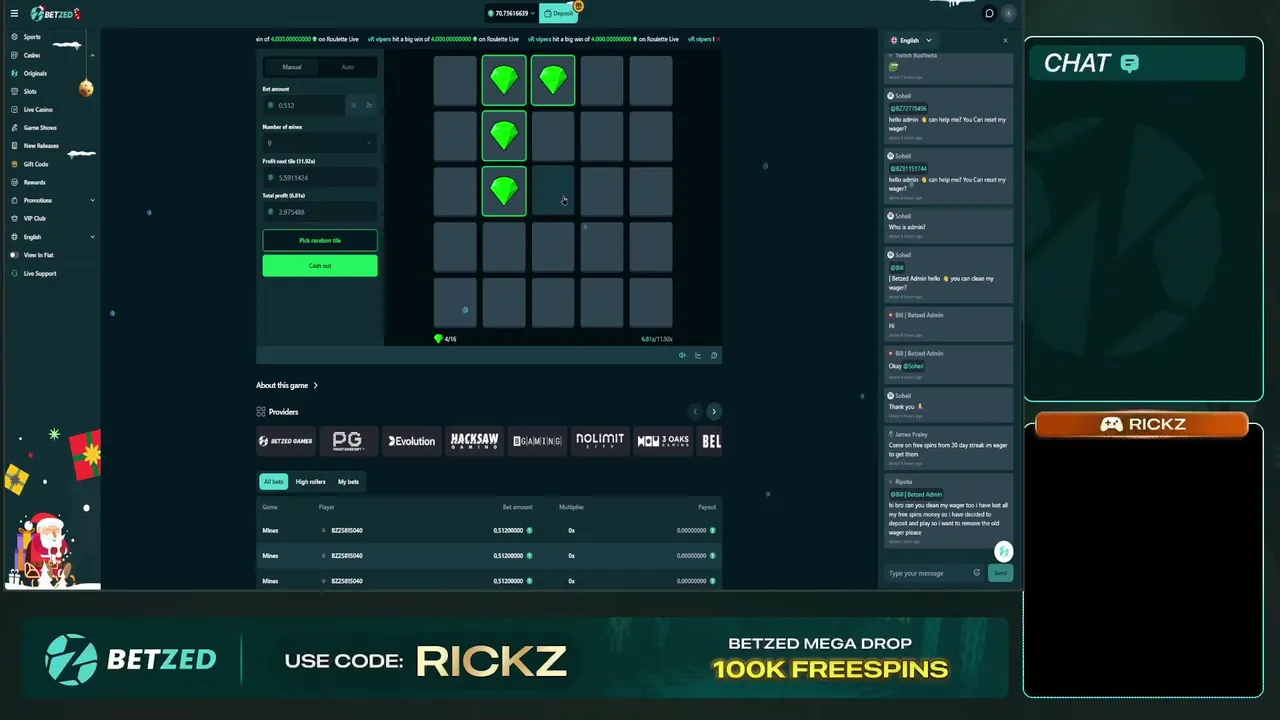Open the Evolution provider logo
The image size is (1280, 720).
[411, 441]
